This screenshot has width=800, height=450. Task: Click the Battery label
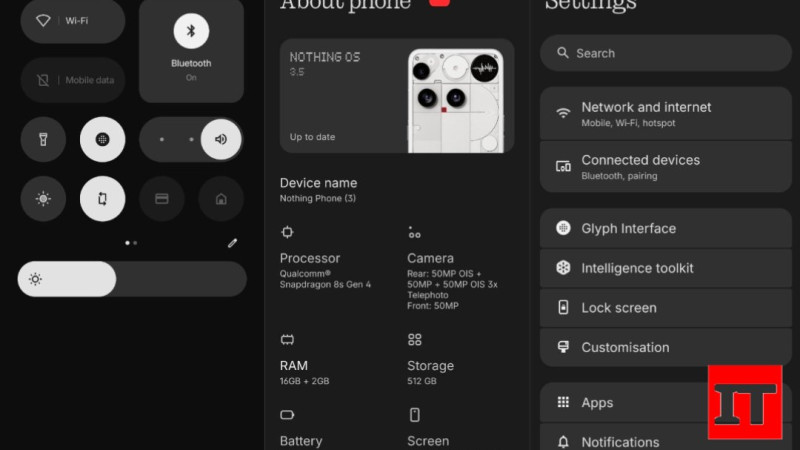[x=301, y=441]
